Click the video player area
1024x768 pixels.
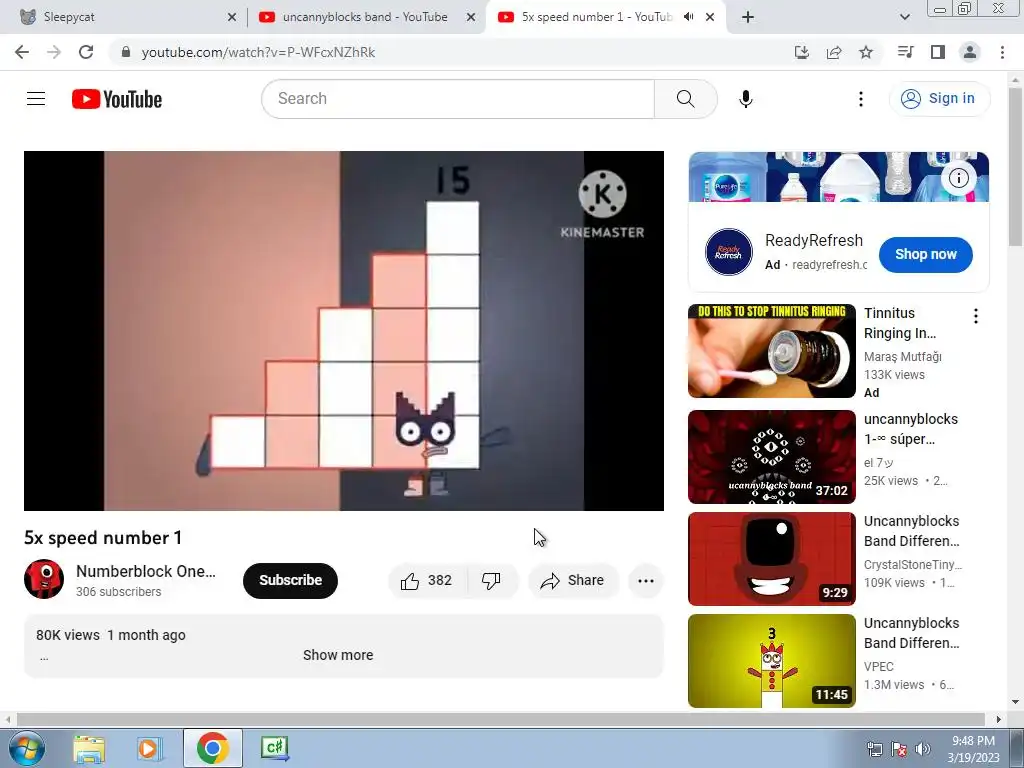pos(344,330)
